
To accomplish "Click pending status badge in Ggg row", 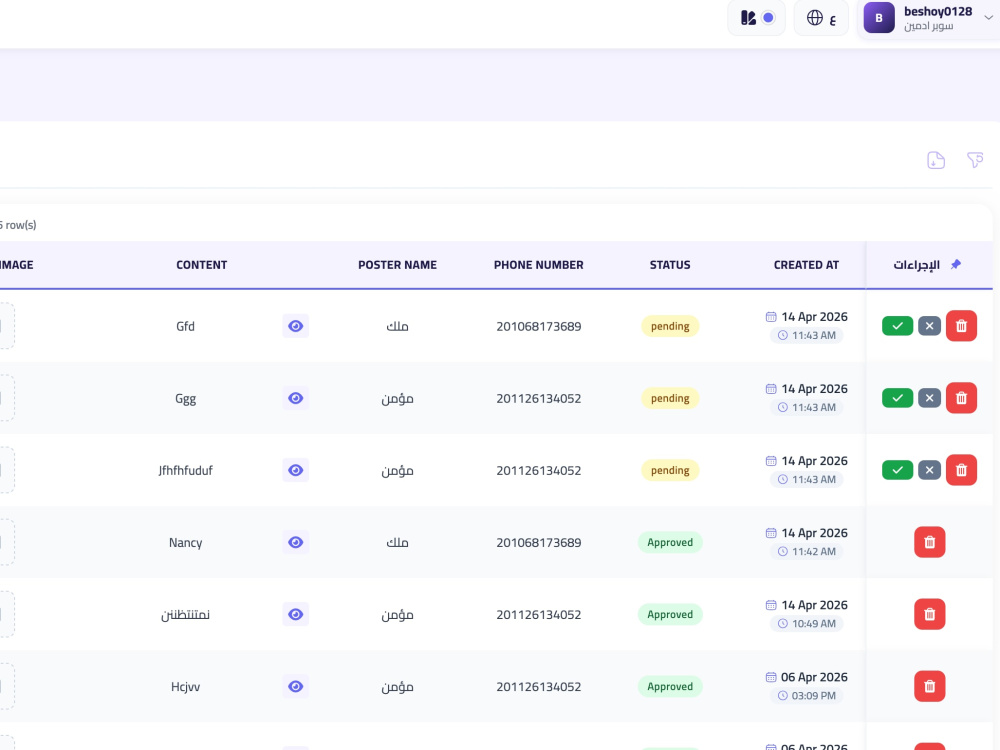I will [670, 398].
